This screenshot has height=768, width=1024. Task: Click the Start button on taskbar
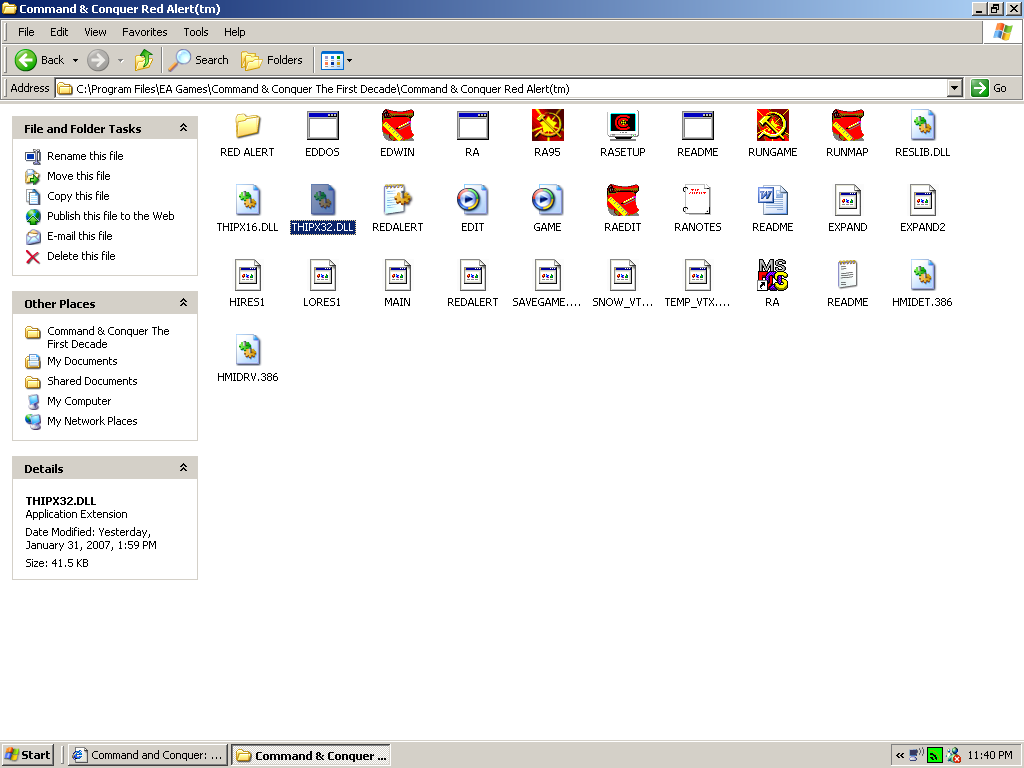pos(28,755)
